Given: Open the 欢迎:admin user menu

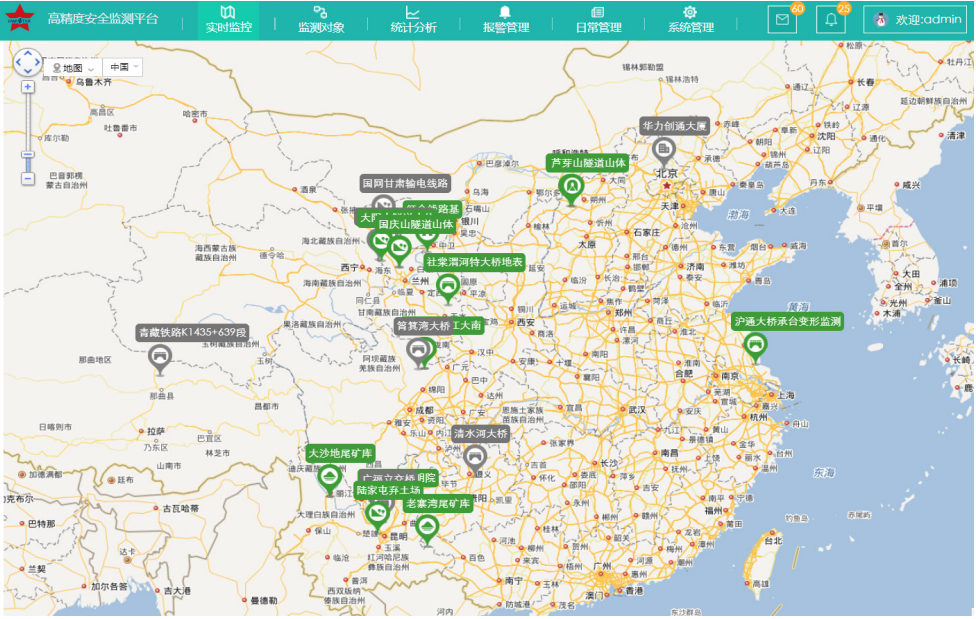Looking at the screenshot, I should coord(915,20).
